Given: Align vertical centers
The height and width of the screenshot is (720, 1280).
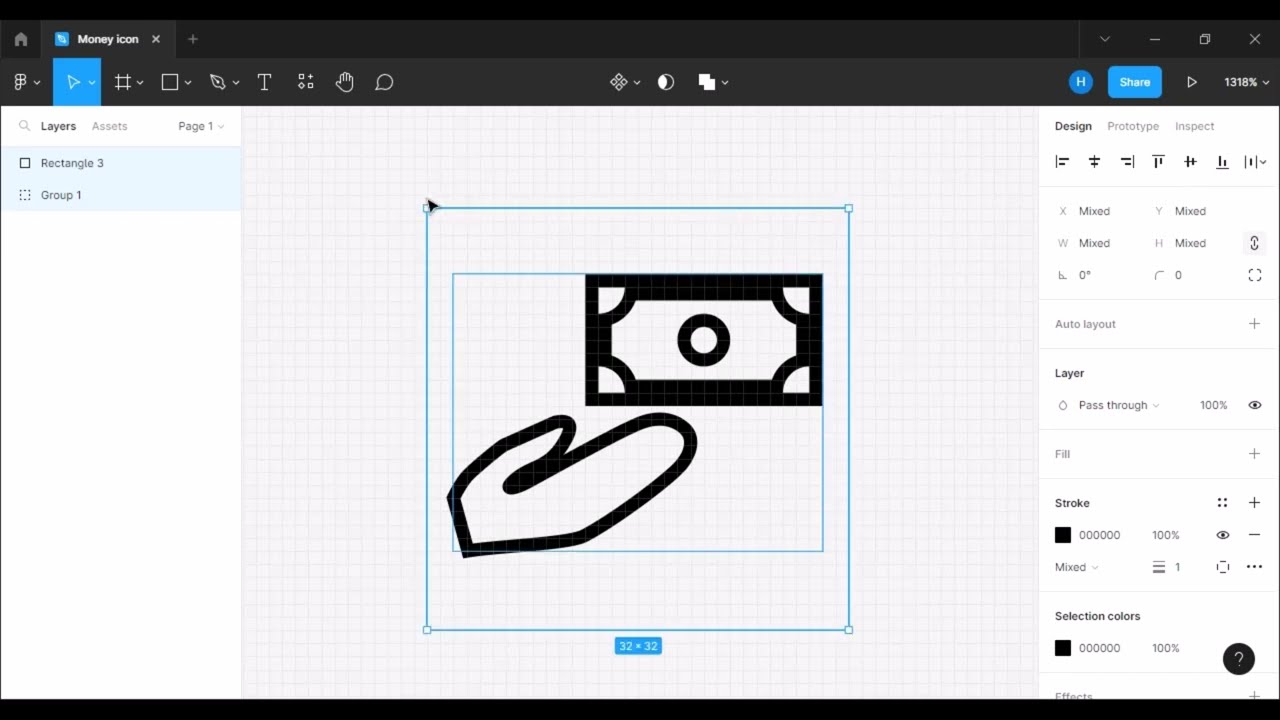Looking at the screenshot, I should [1190, 162].
